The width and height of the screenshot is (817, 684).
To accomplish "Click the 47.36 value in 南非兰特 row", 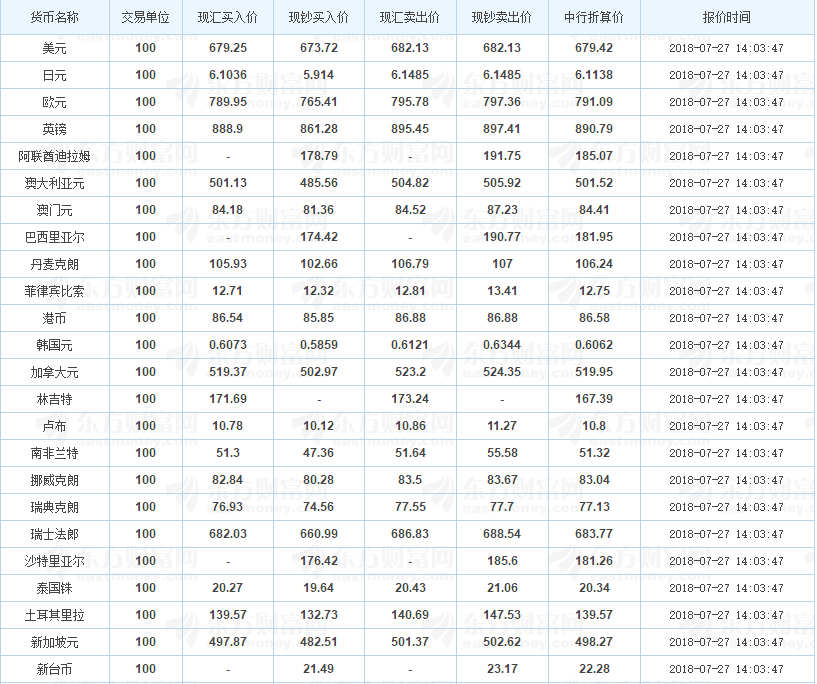I will 319,453.
